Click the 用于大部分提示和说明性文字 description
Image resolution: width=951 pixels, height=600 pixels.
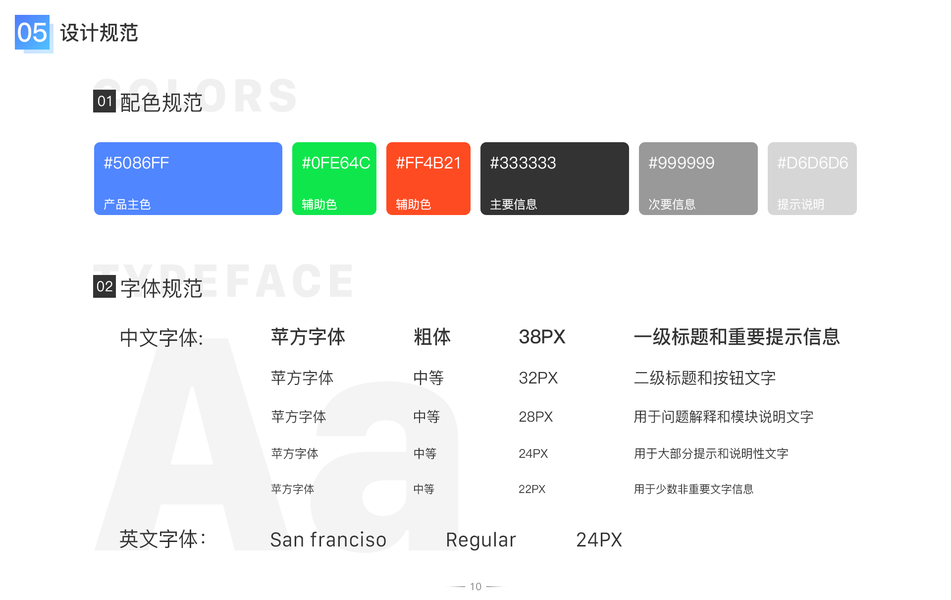(711, 453)
